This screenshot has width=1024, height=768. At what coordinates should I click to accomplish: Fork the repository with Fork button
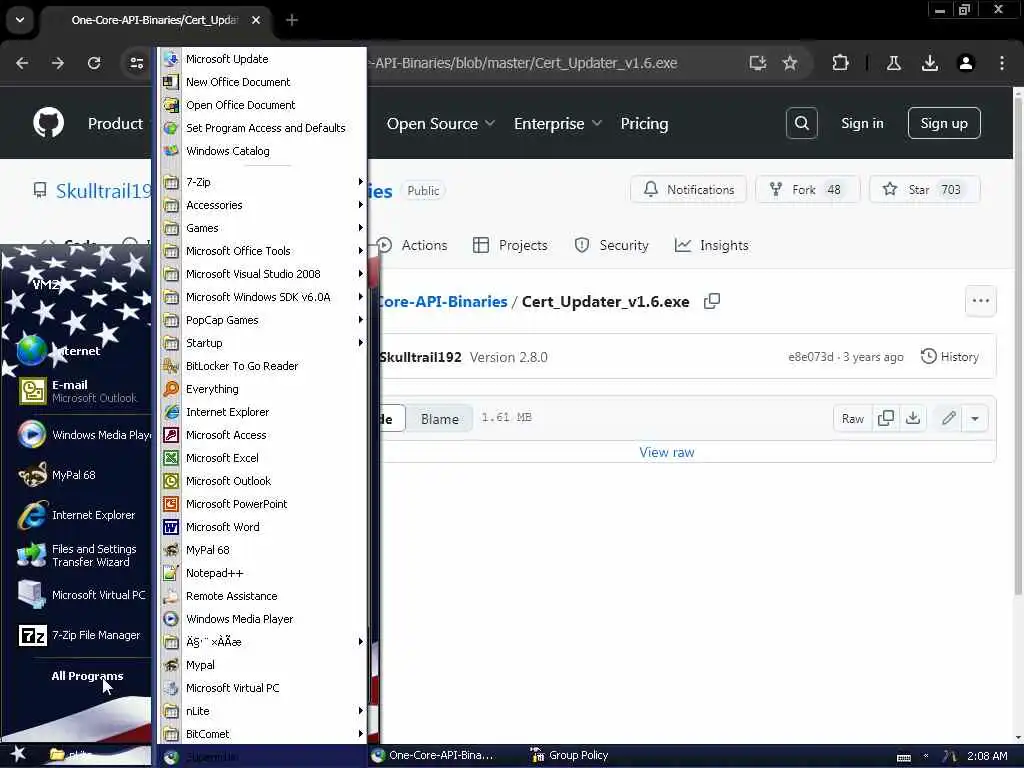807,189
